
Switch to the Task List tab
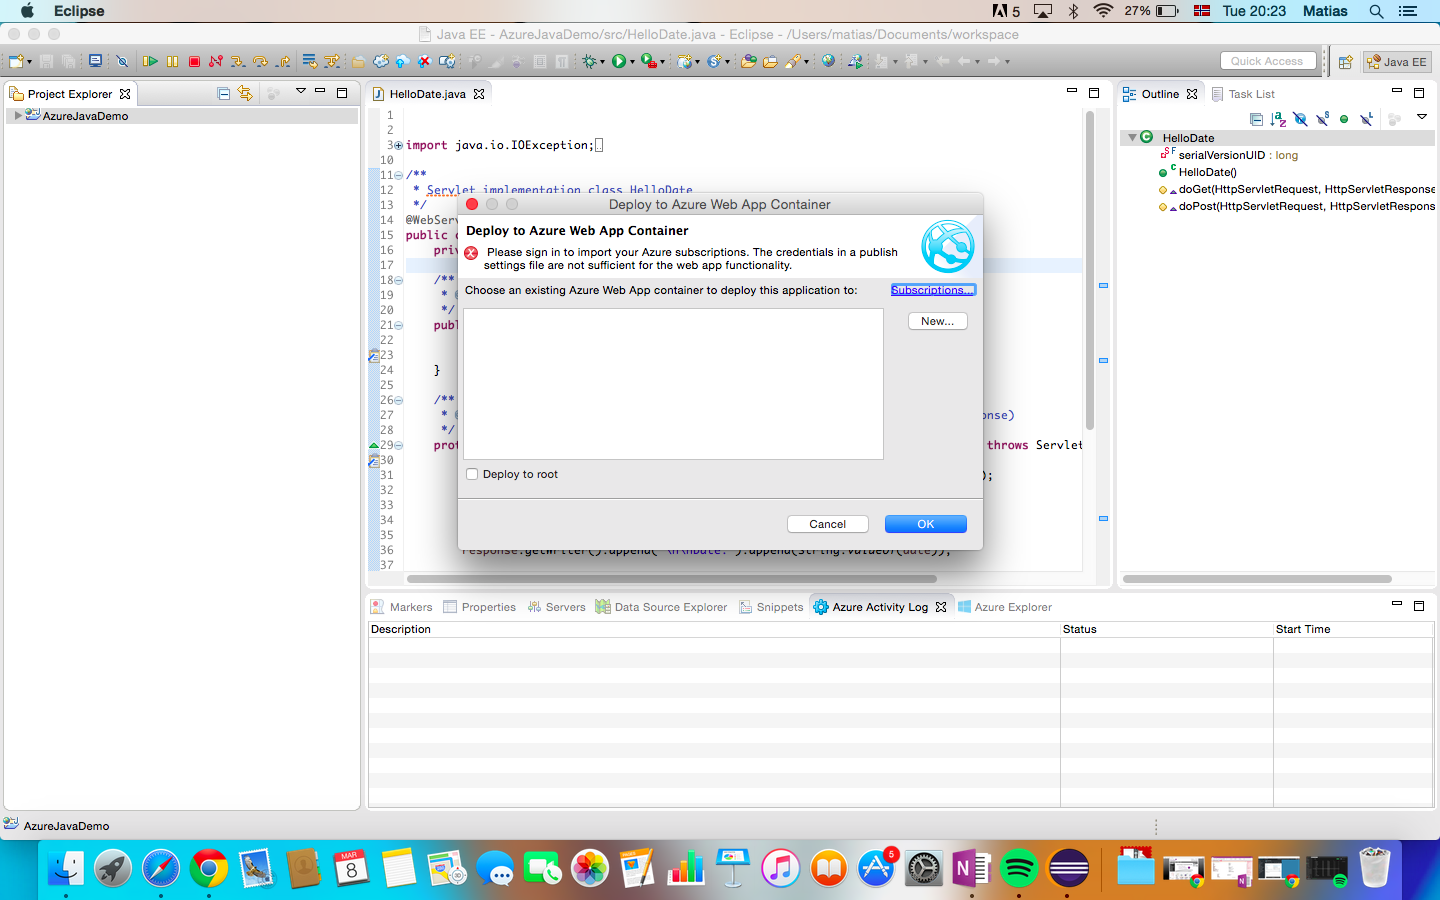(1243, 94)
